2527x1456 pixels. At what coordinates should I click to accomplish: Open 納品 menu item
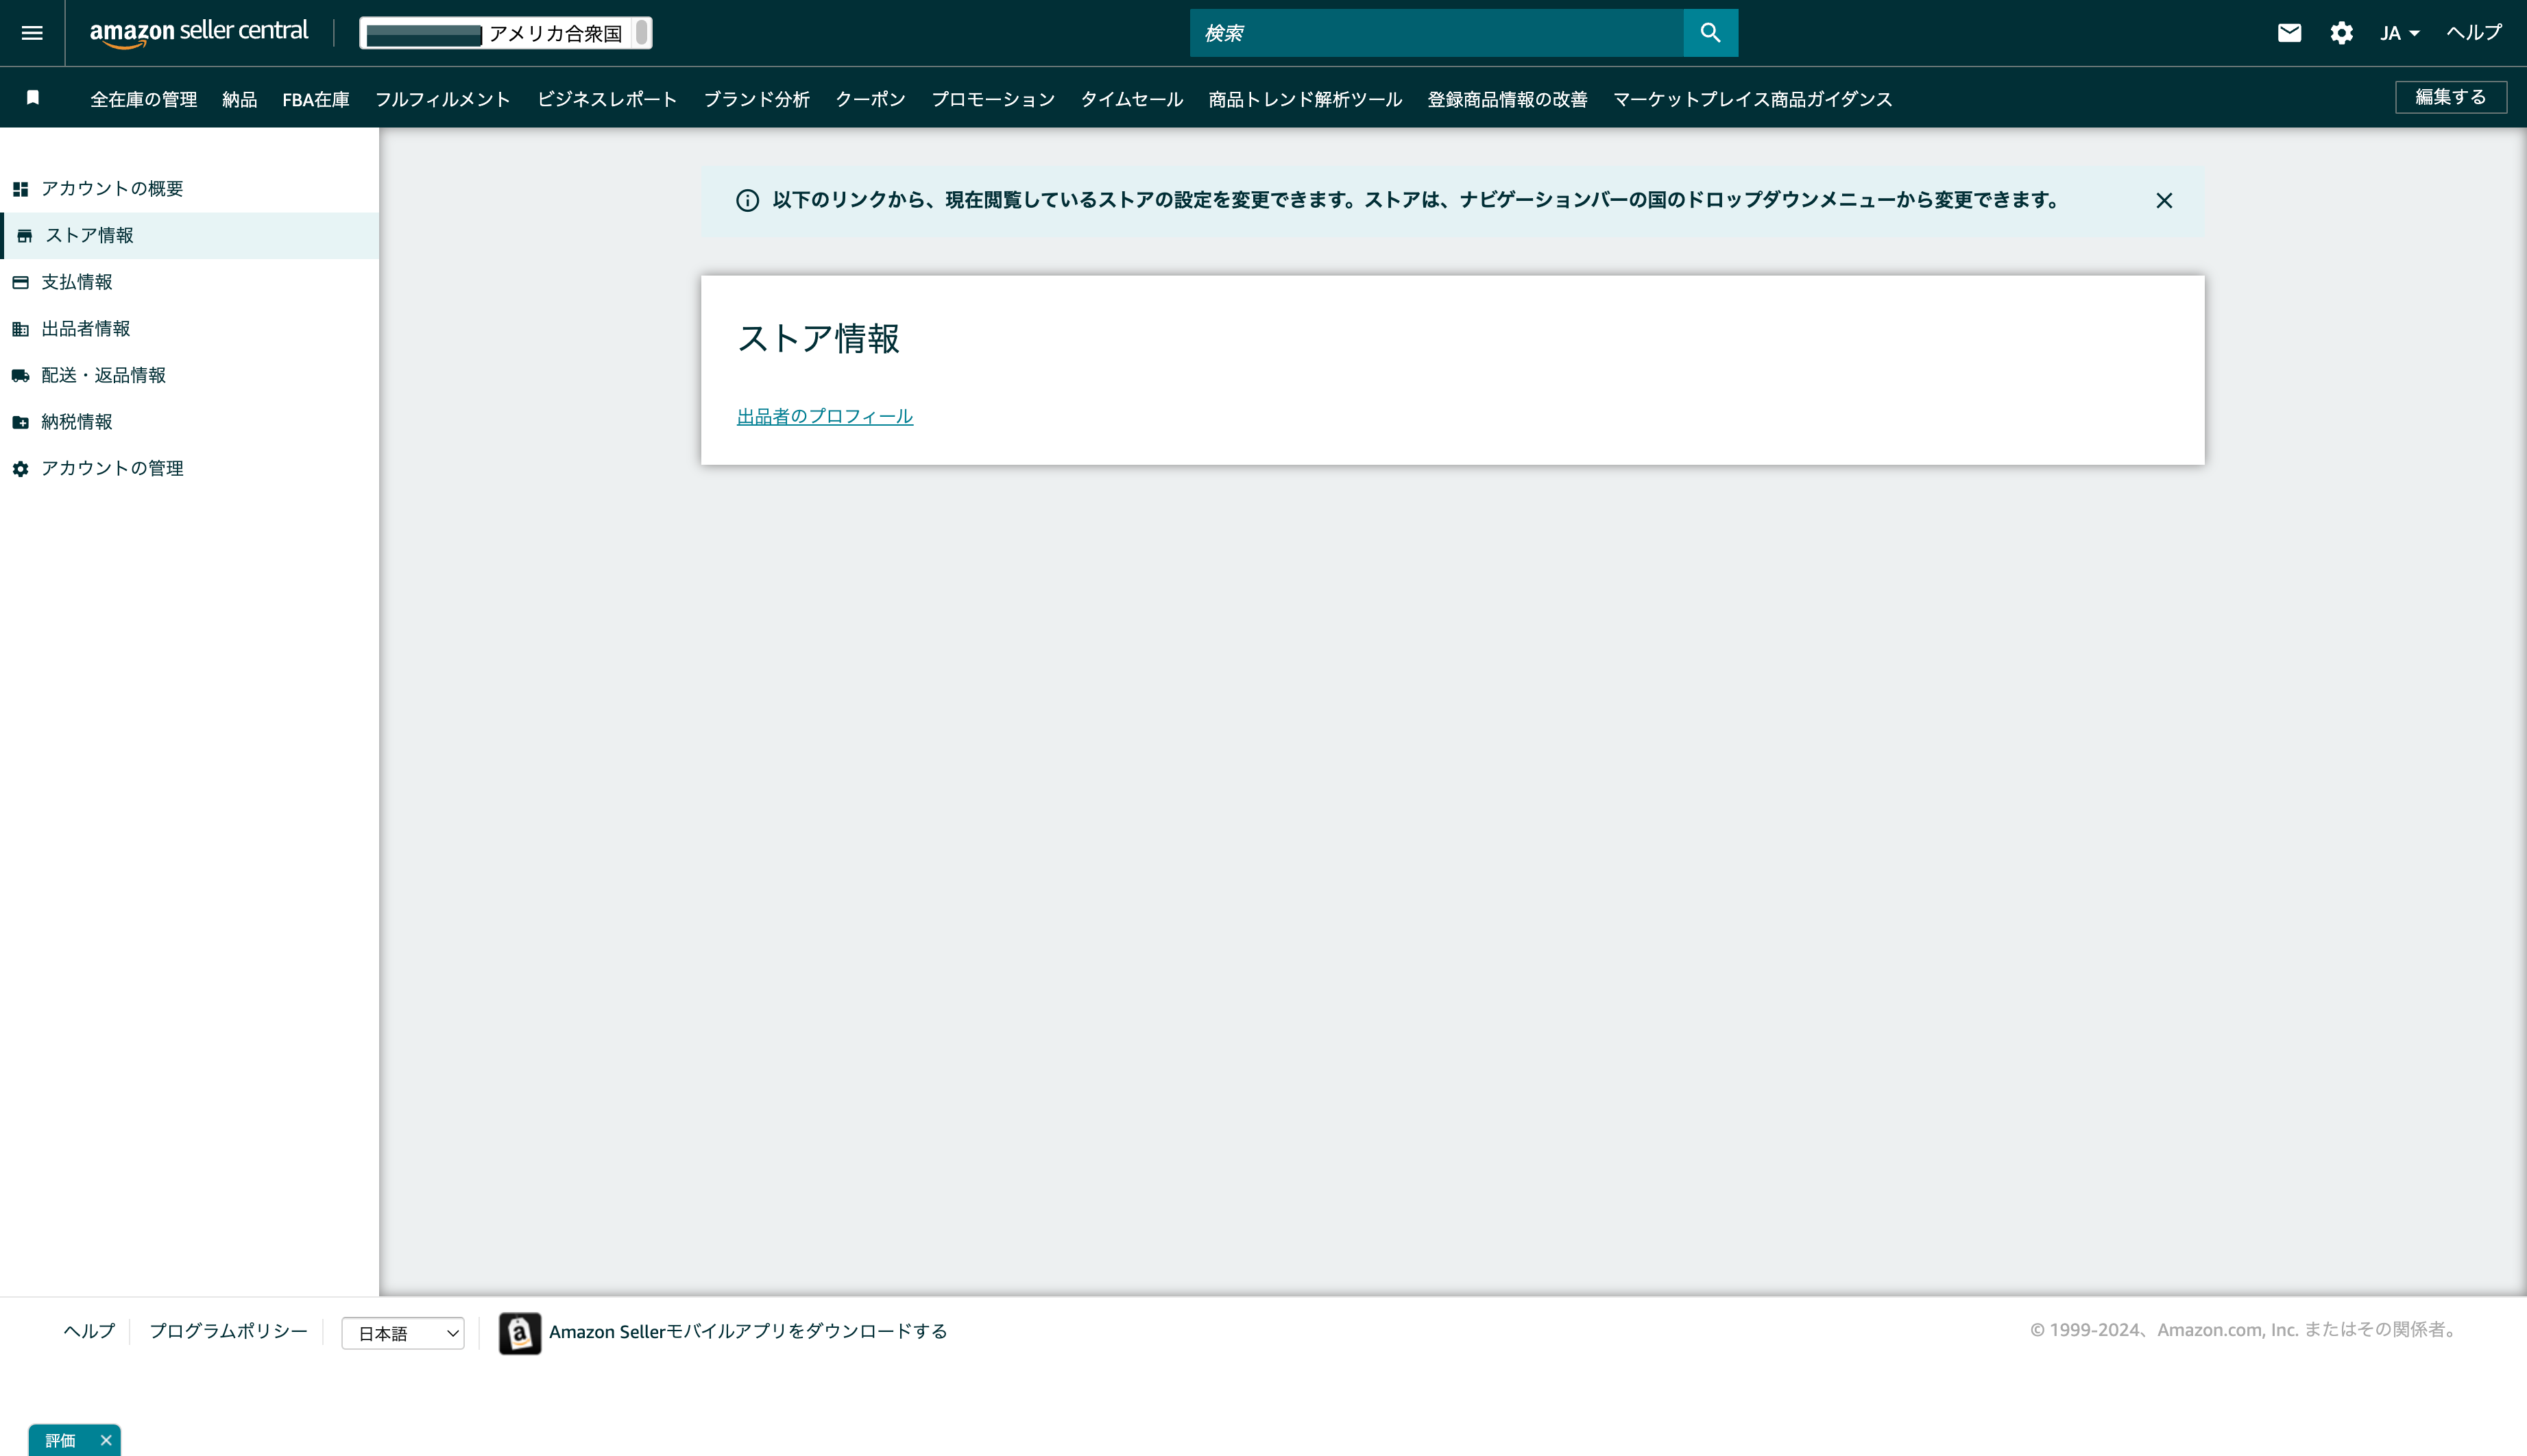(x=240, y=99)
